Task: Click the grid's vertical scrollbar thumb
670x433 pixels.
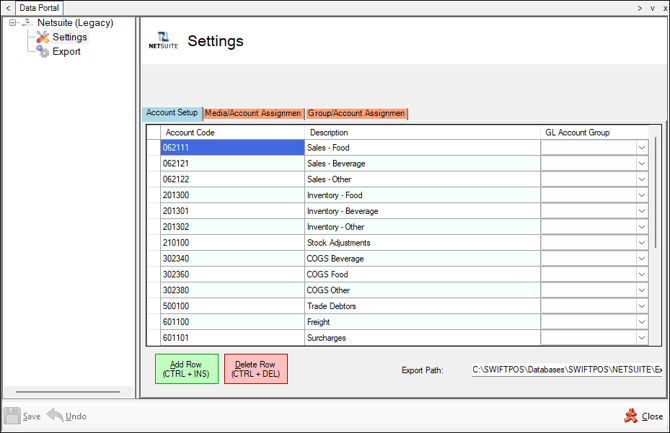Action: tap(655, 192)
